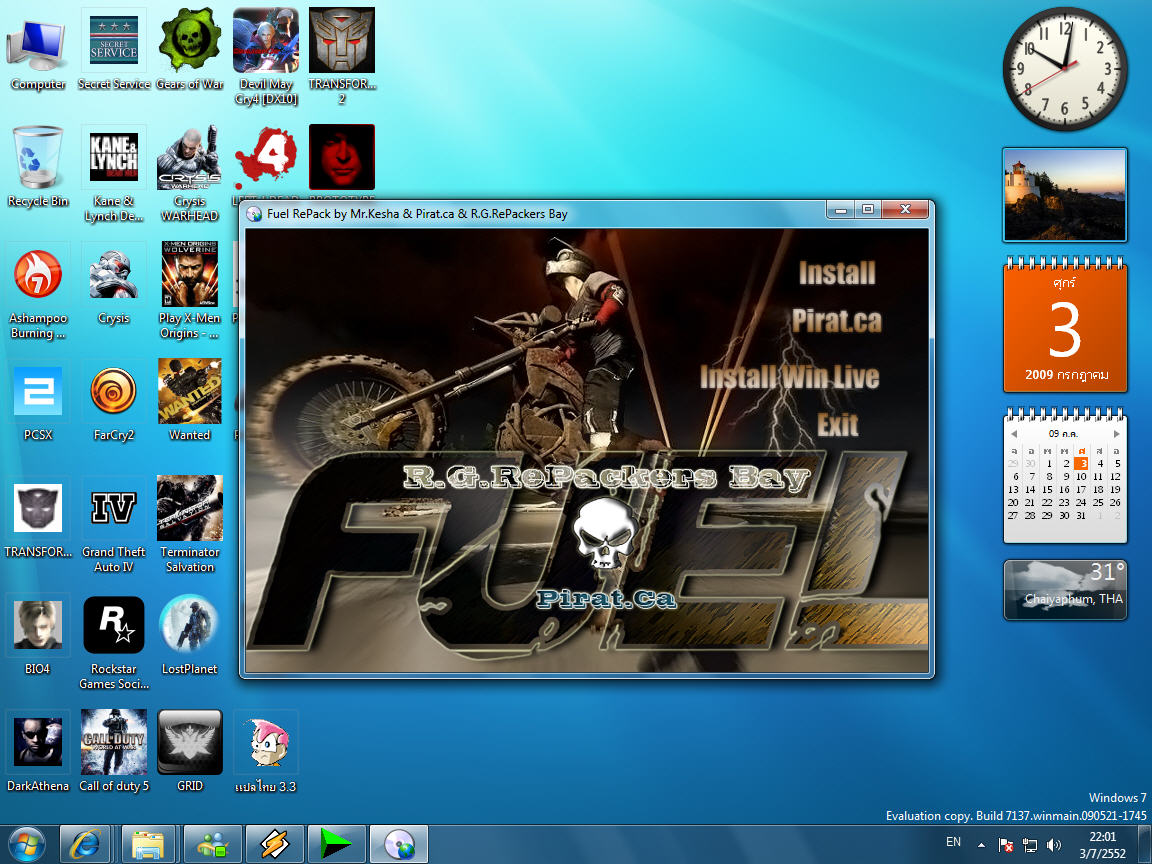
Task: Select Terminator Salvation icon
Action: pyautogui.click(x=190, y=508)
